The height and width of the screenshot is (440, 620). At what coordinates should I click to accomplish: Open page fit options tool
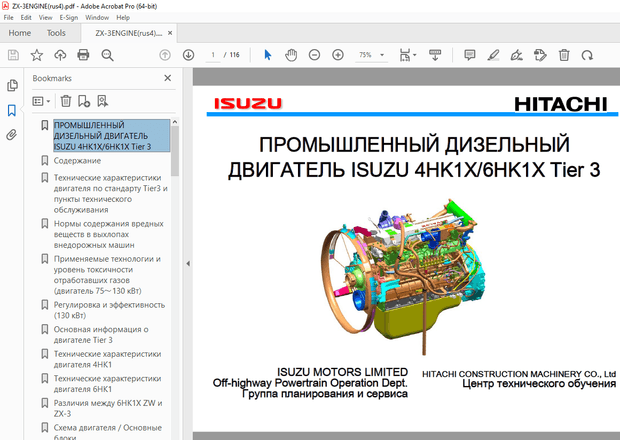[x=407, y=55]
